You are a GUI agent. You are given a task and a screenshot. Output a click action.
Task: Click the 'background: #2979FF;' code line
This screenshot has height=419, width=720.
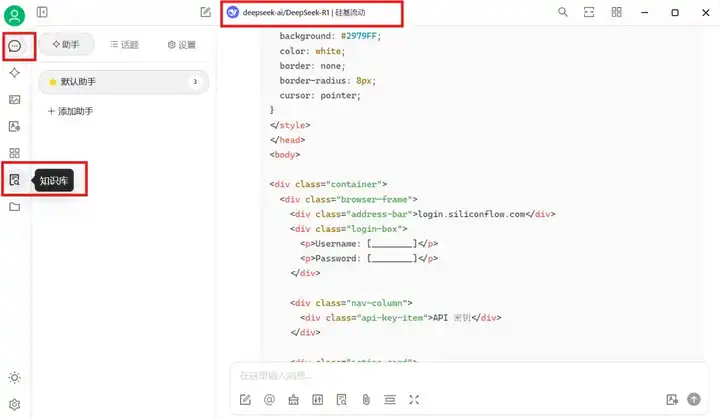coord(330,36)
